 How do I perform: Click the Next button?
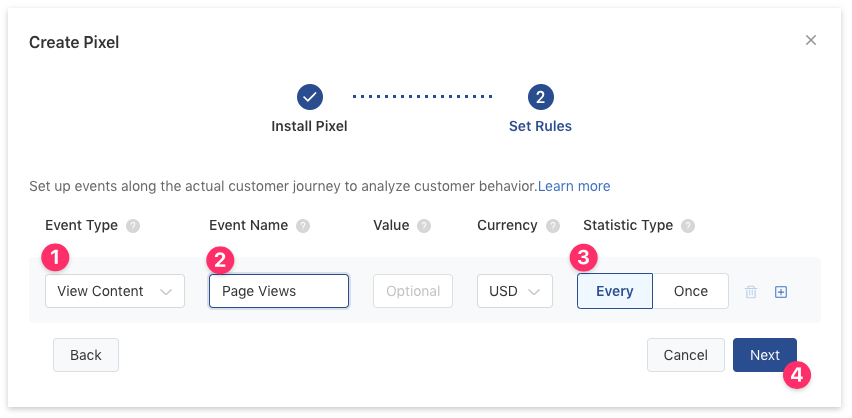tap(764, 355)
